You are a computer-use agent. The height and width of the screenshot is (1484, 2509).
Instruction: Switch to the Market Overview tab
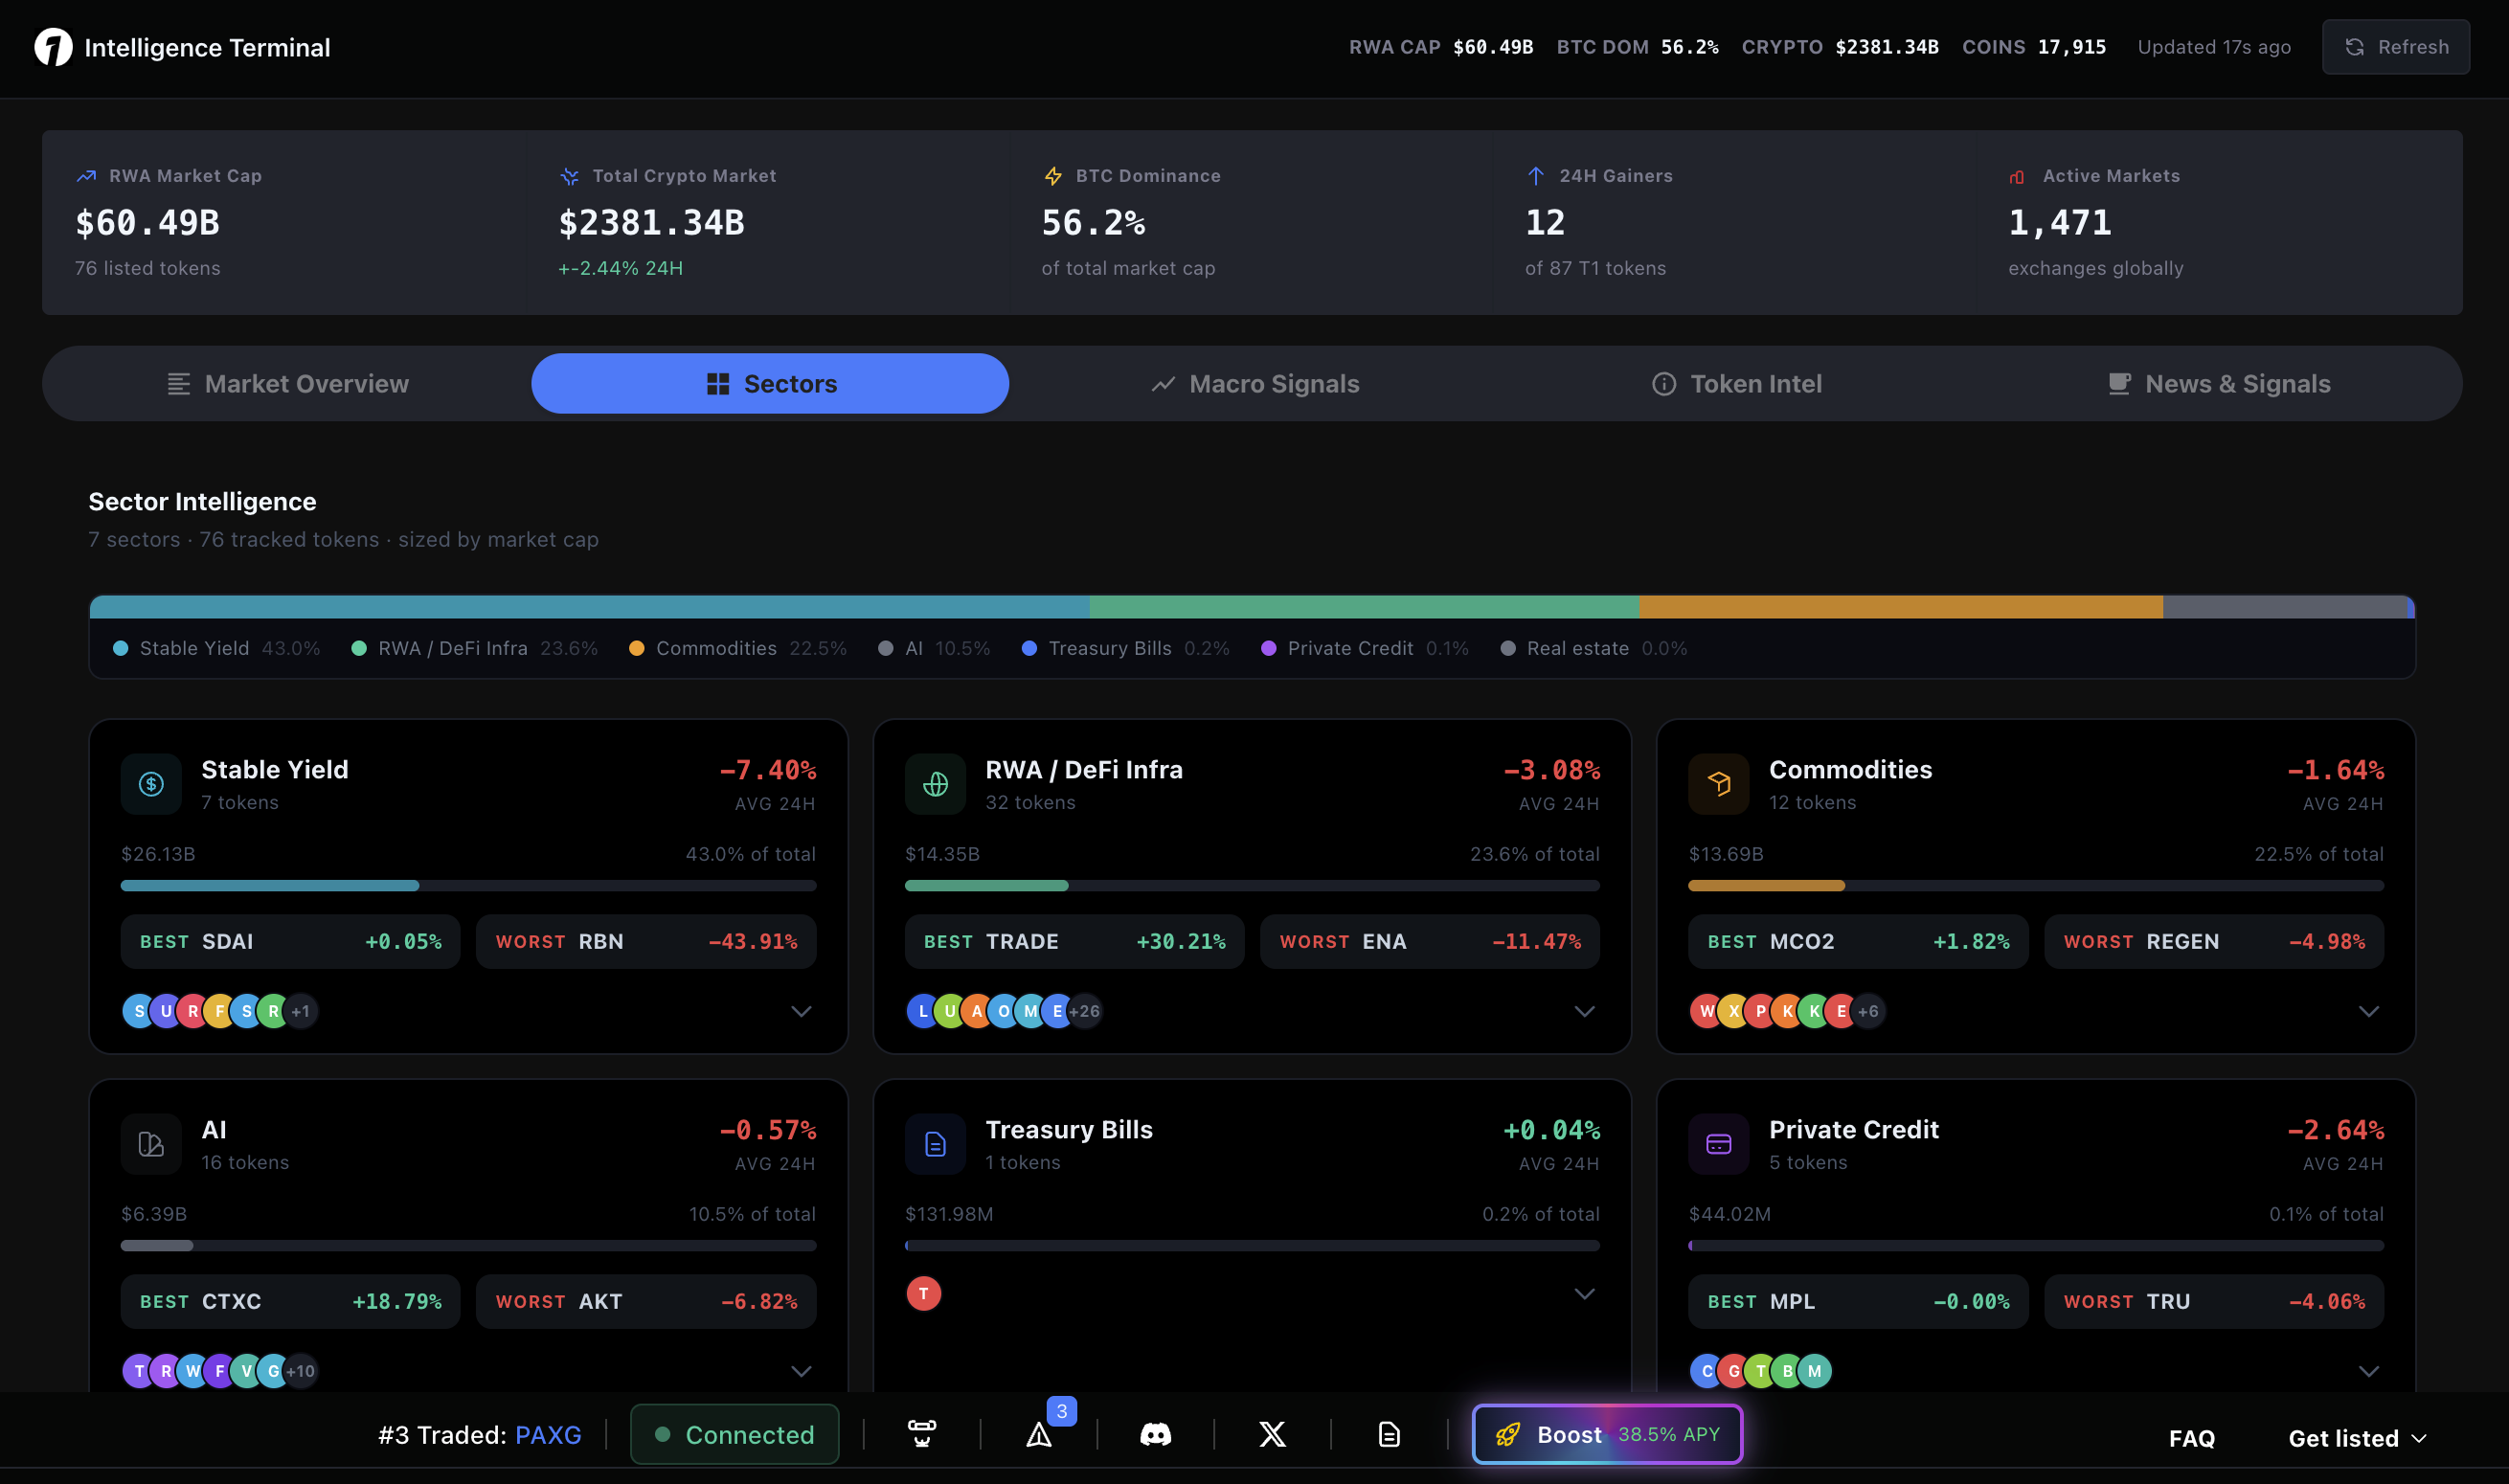coord(288,384)
